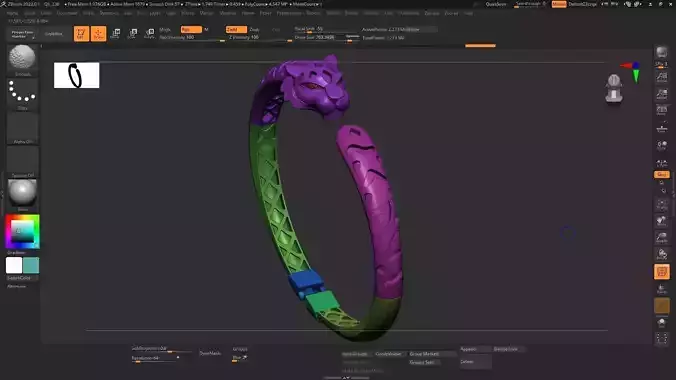Click the right shelf Move view icon
The image size is (676, 380).
pyautogui.click(x=661, y=221)
